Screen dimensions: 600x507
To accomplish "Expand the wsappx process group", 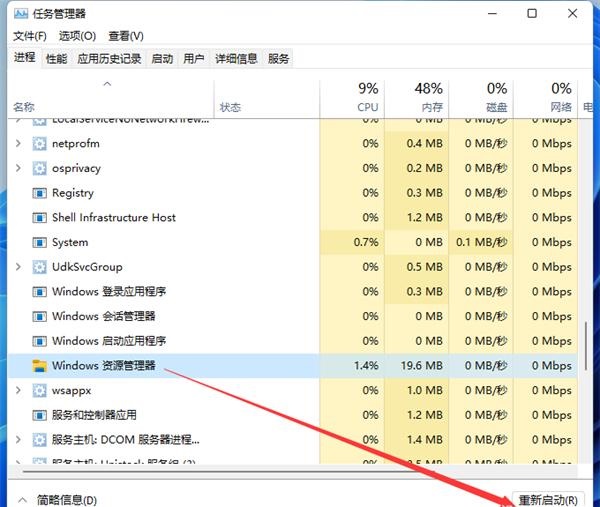I will tap(18, 391).
